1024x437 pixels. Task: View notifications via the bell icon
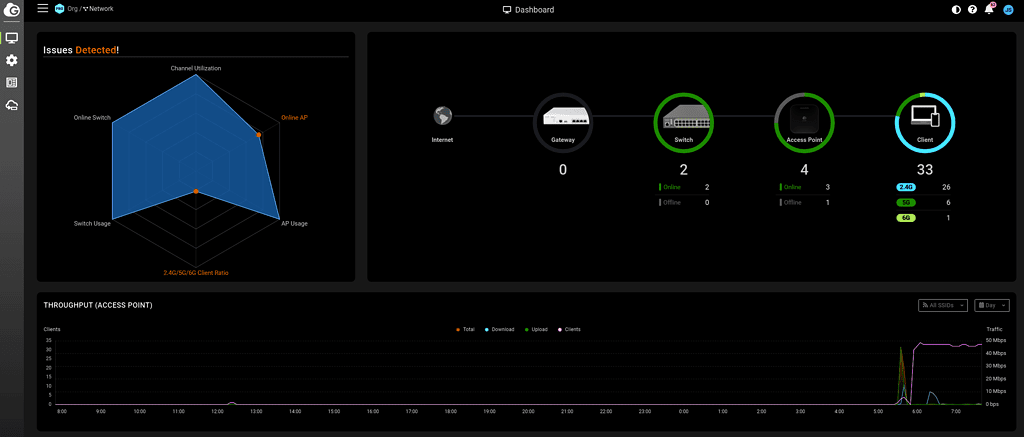[x=990, y=9]
